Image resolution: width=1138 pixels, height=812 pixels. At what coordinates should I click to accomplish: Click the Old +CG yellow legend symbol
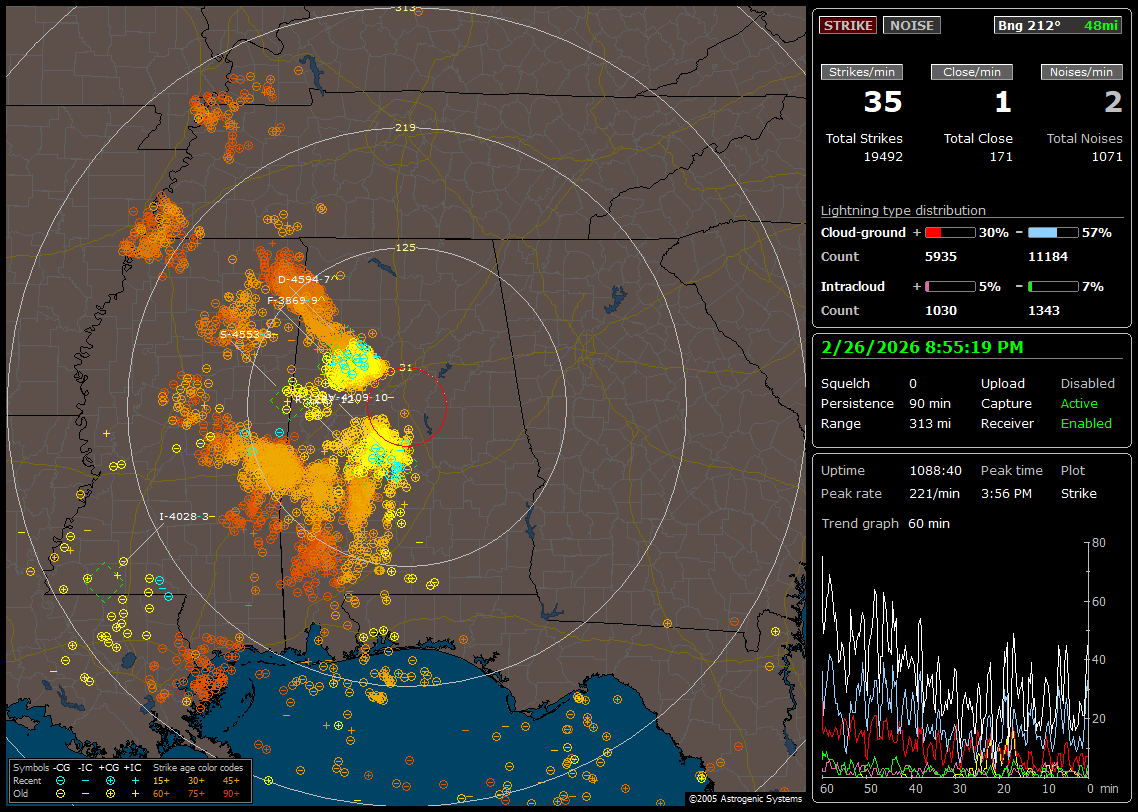pyautogui.click(x=111, y=793)
